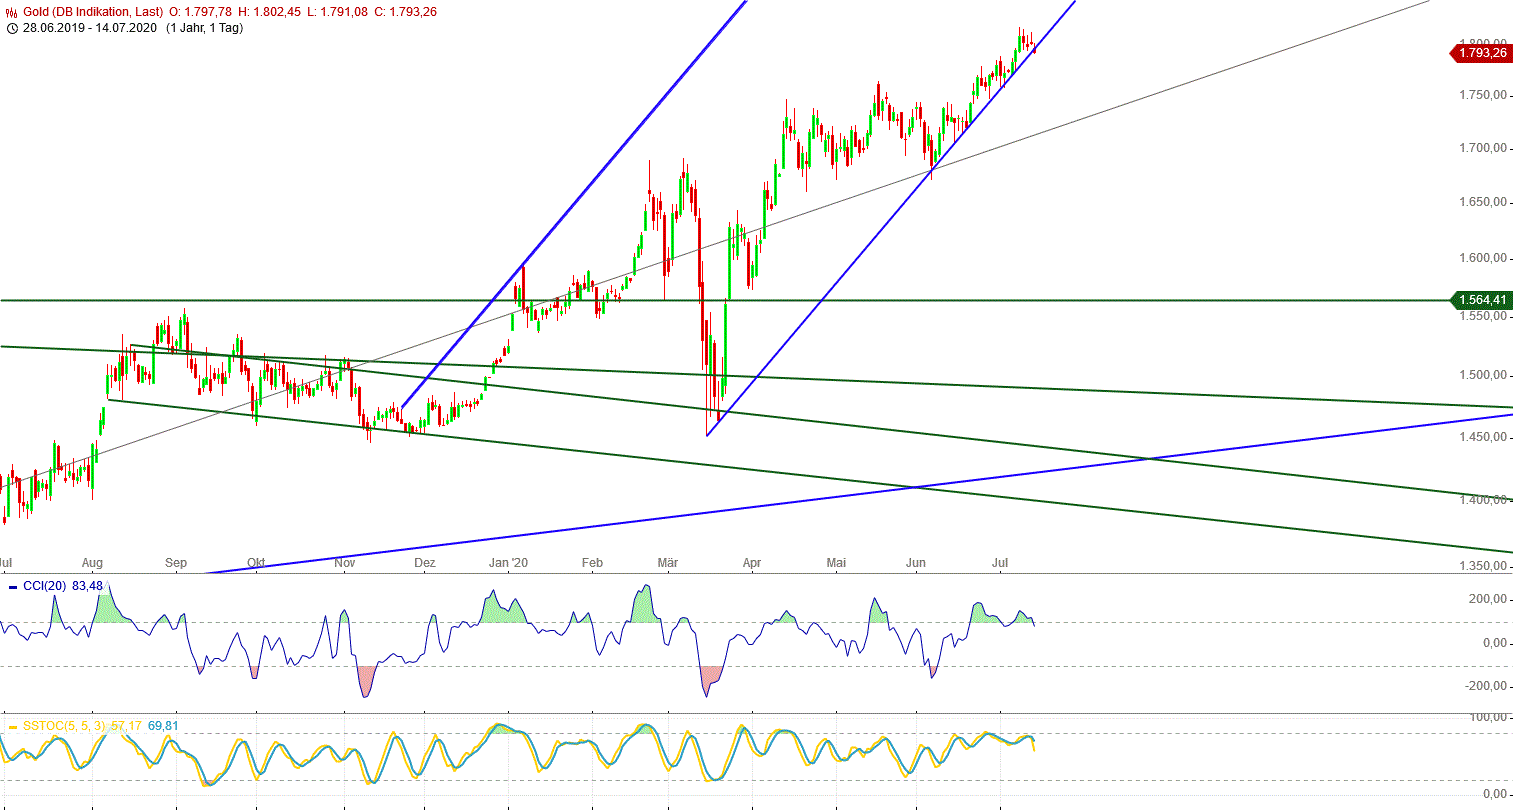Click the "Jan '20" label on time axis
The width and height of the screenshot is (1513, 810).
click(x=508, y=563)
